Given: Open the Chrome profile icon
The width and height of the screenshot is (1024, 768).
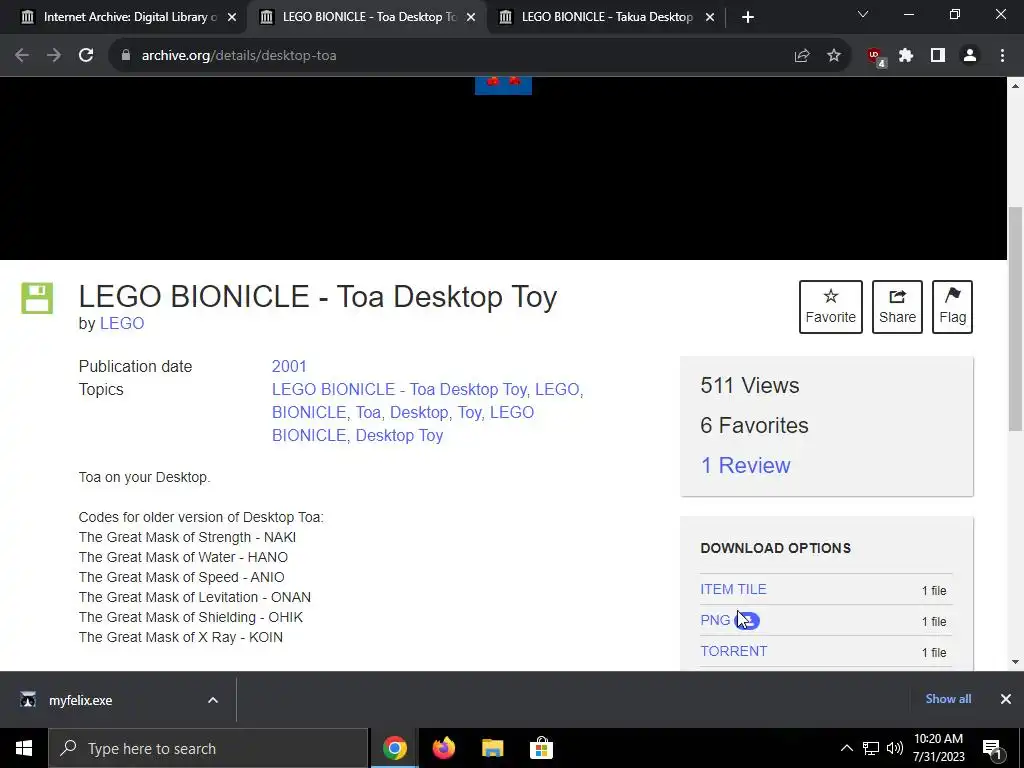Looking at the screenshot, I should point(970,56).
